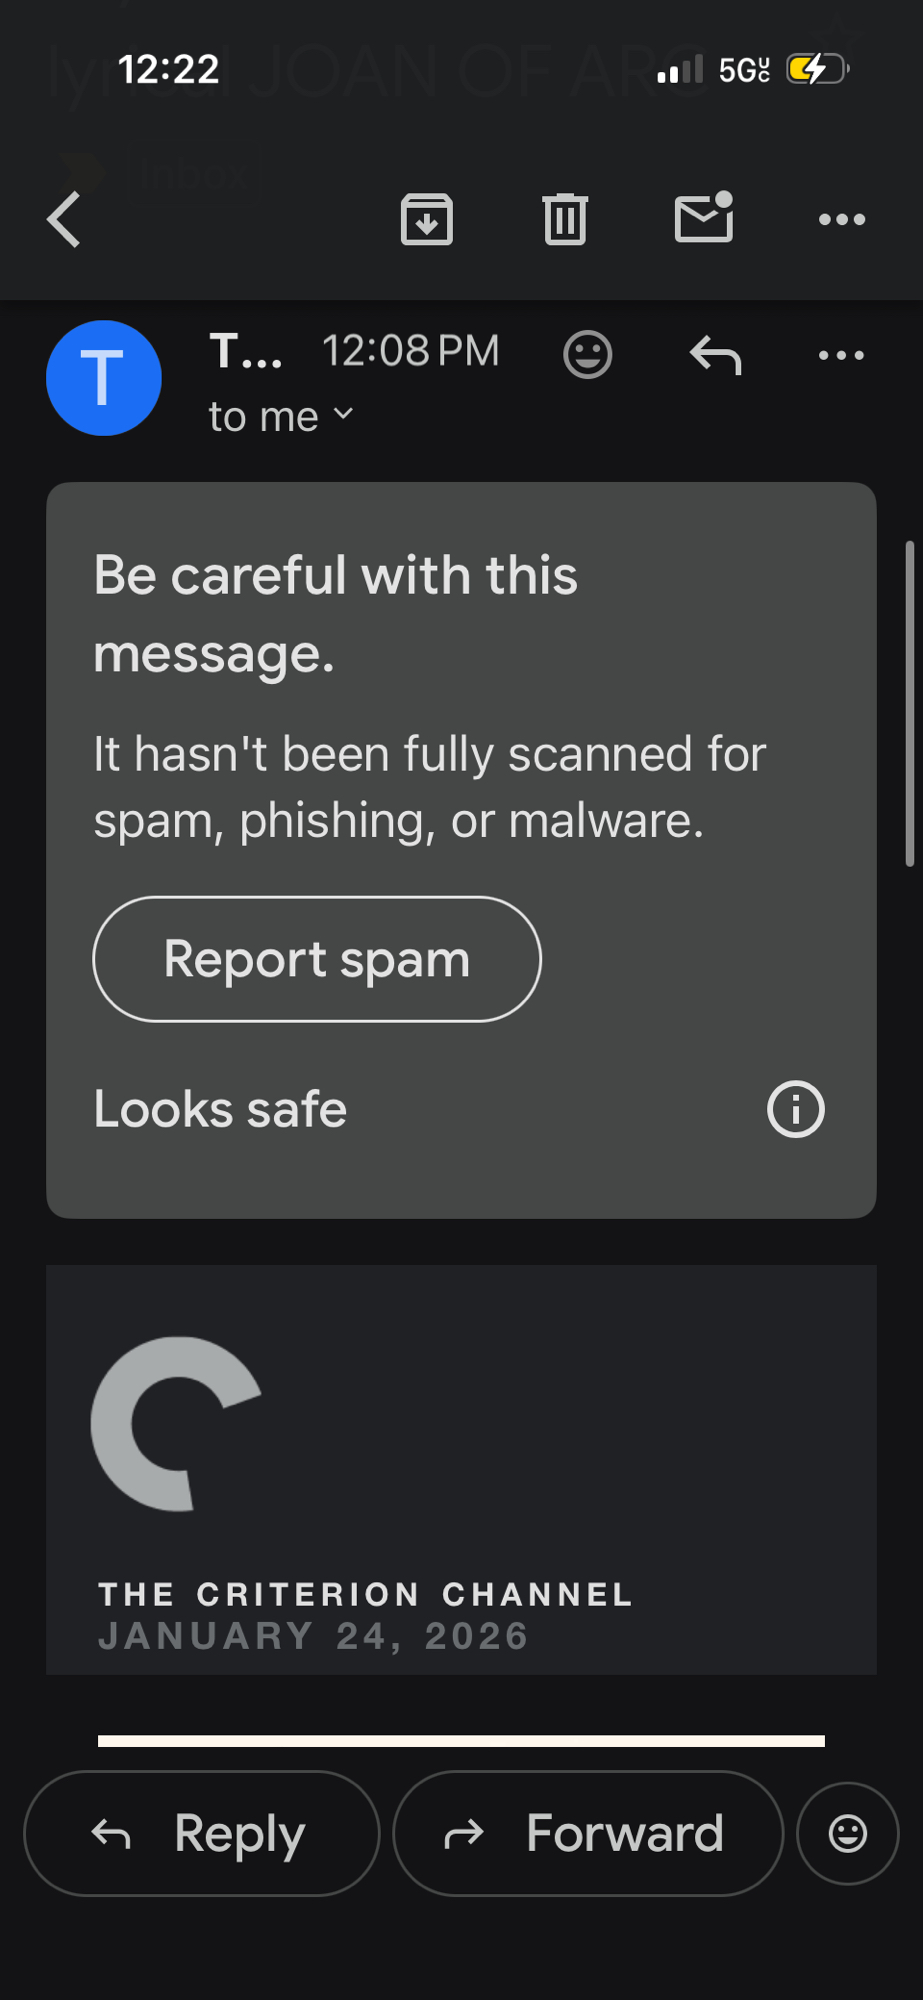Tap the email scrollbar handle
Image resolution: width=923 pixels, height=2000 pixels.
(x=909, y=703)
